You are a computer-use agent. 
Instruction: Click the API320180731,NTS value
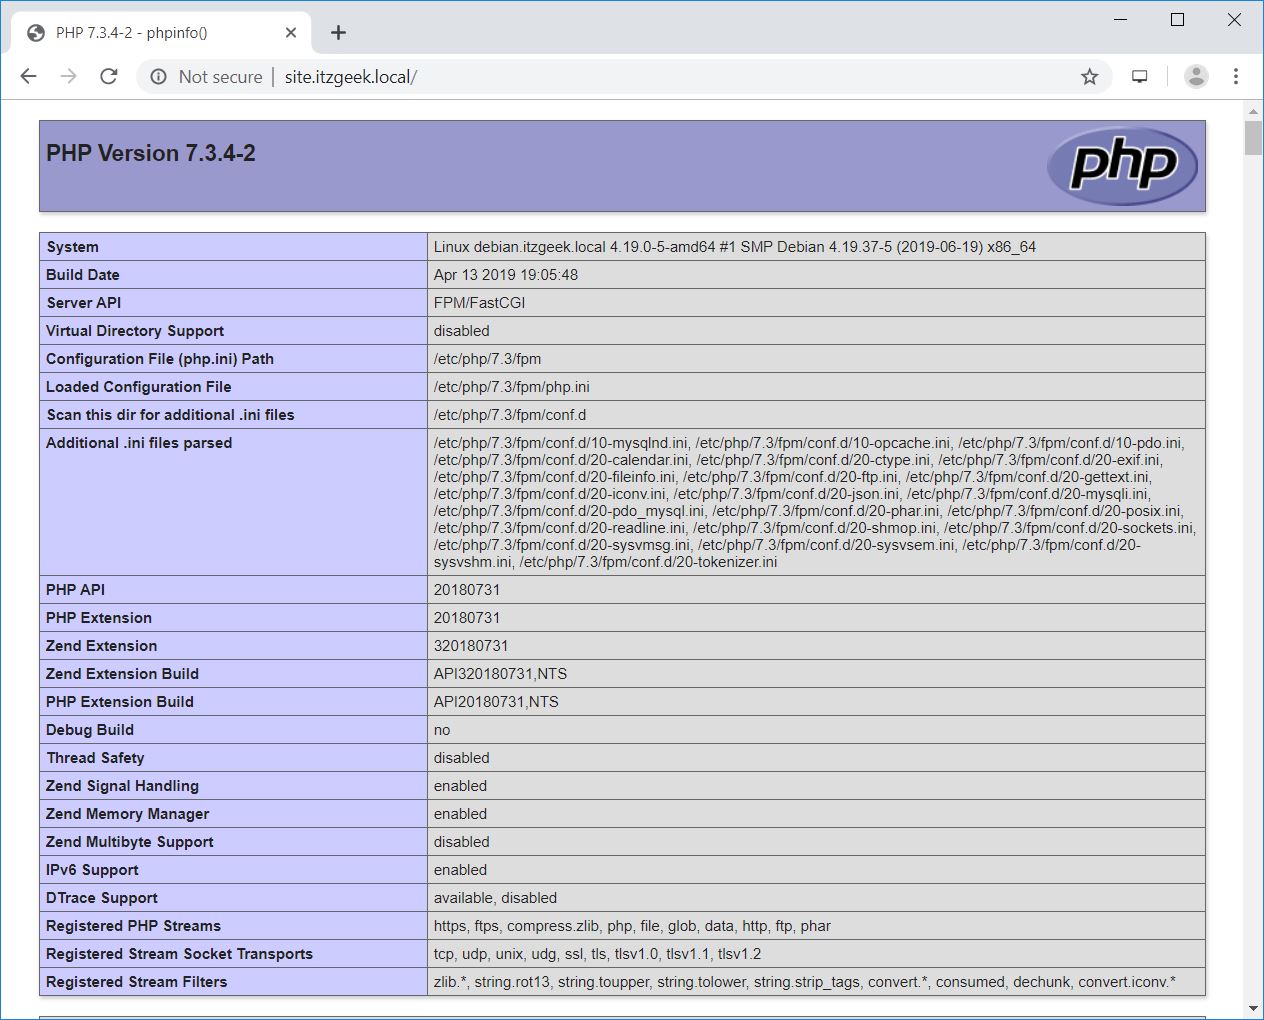coord(500,674)
